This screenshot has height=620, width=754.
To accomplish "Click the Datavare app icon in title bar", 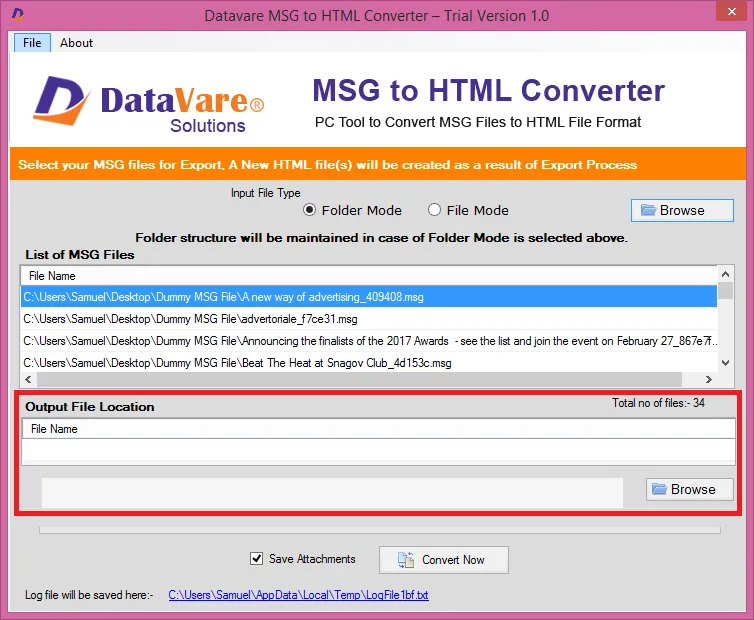I will pos(17,14).
